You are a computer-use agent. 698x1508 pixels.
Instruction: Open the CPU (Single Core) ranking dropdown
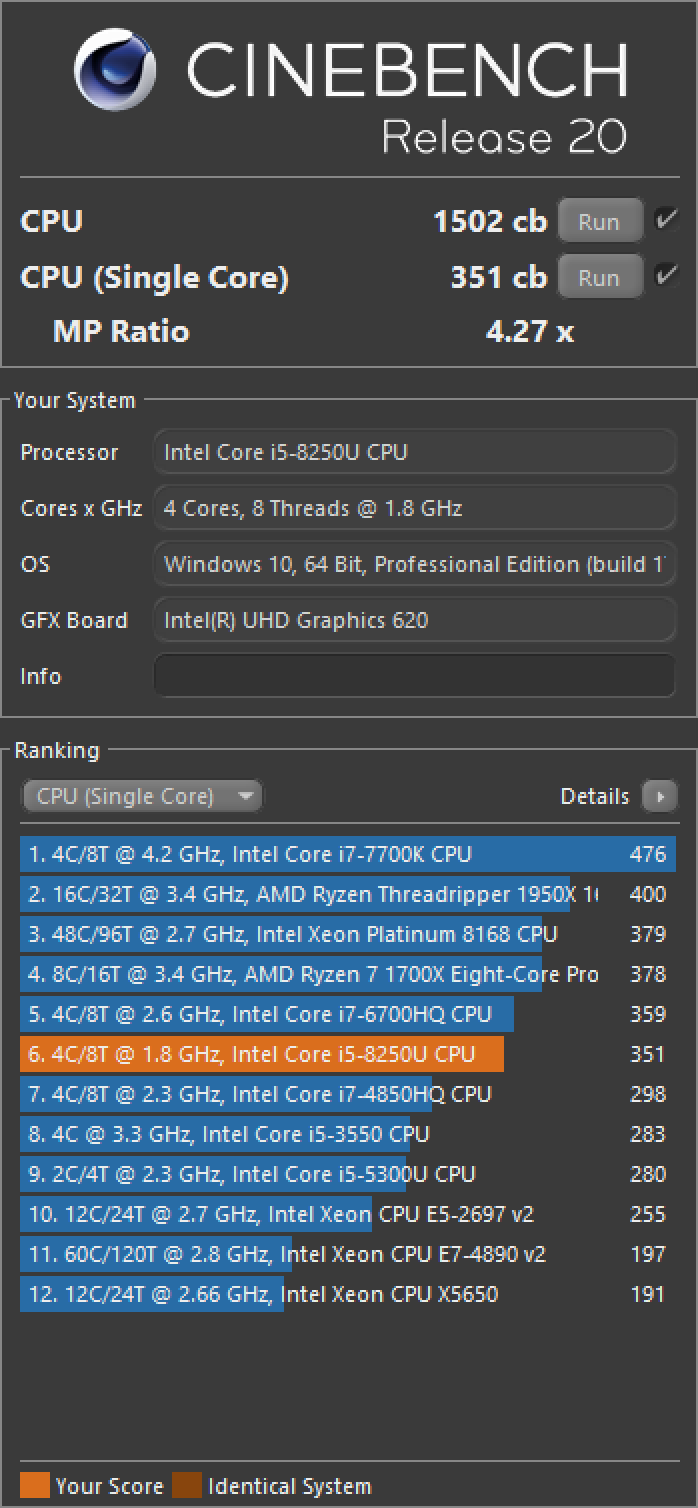point(141,796)
